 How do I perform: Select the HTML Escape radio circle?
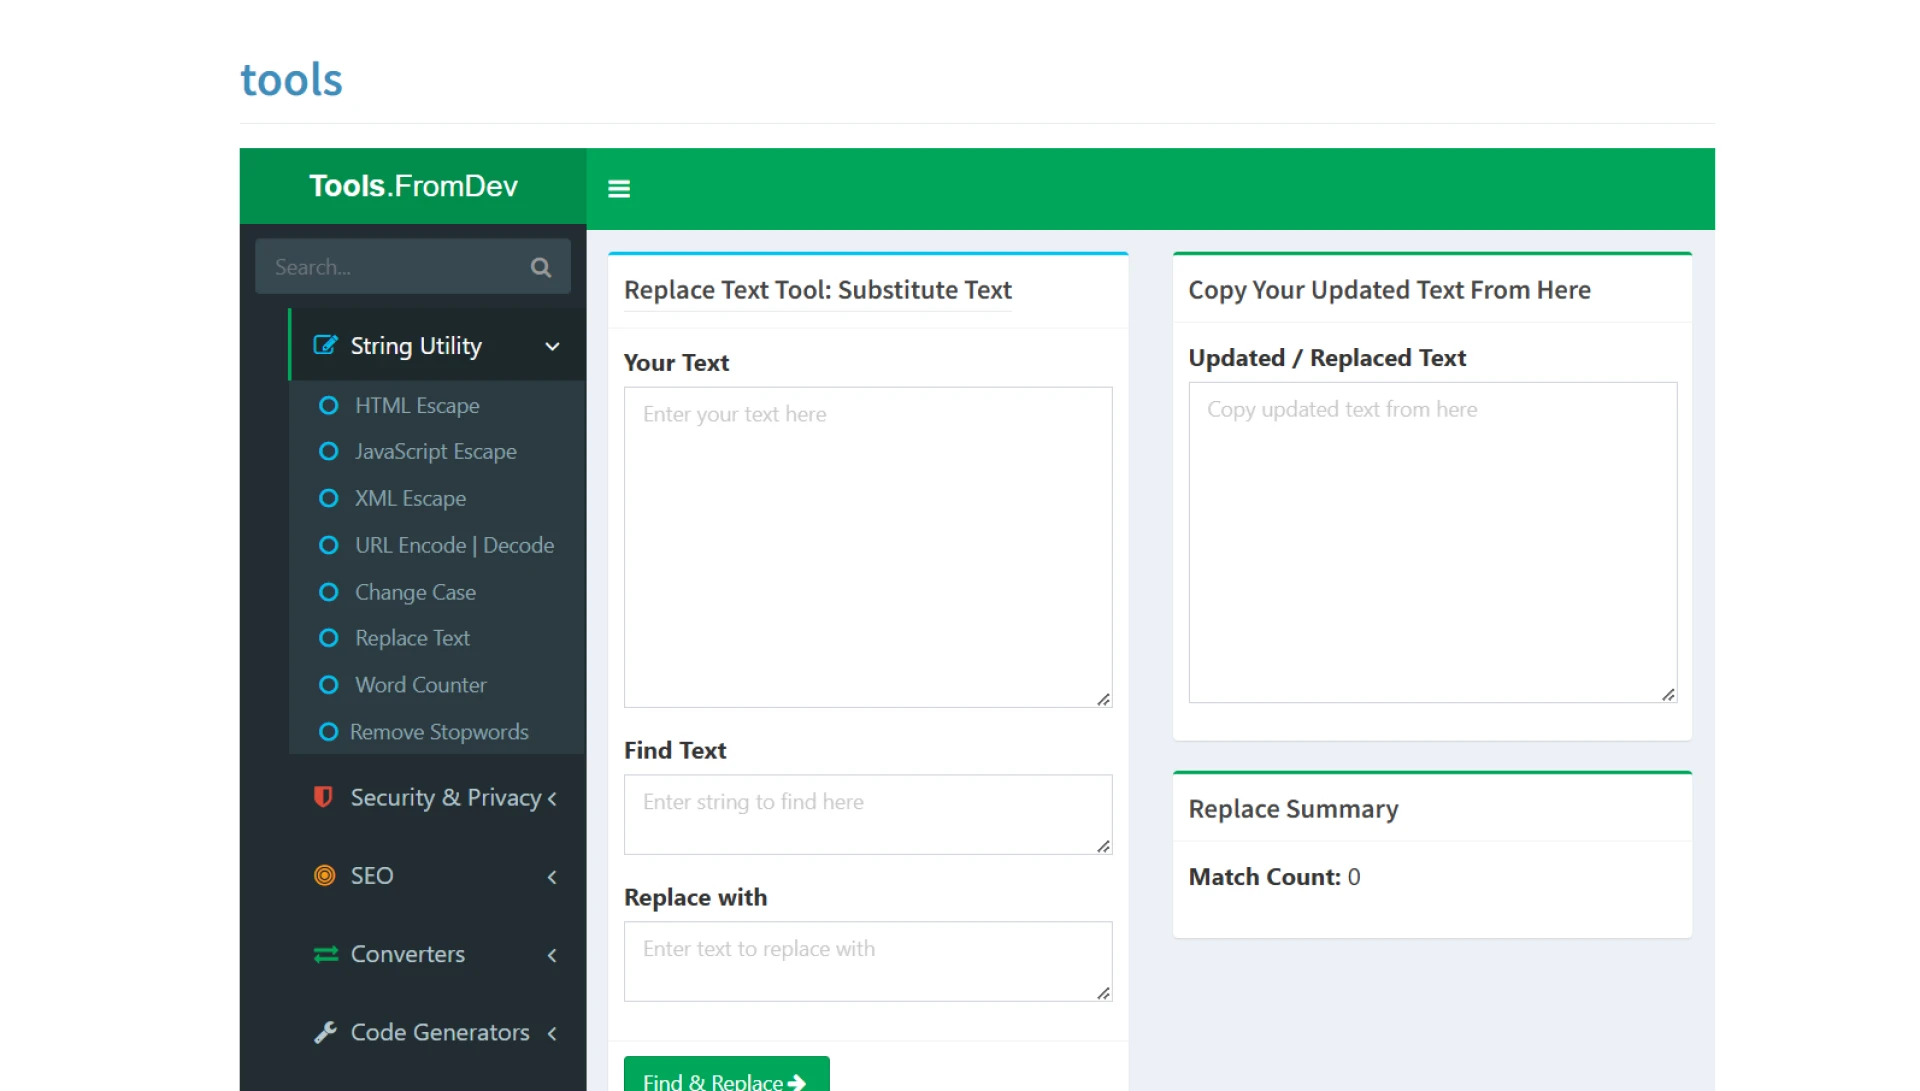(x=329, y=405)
